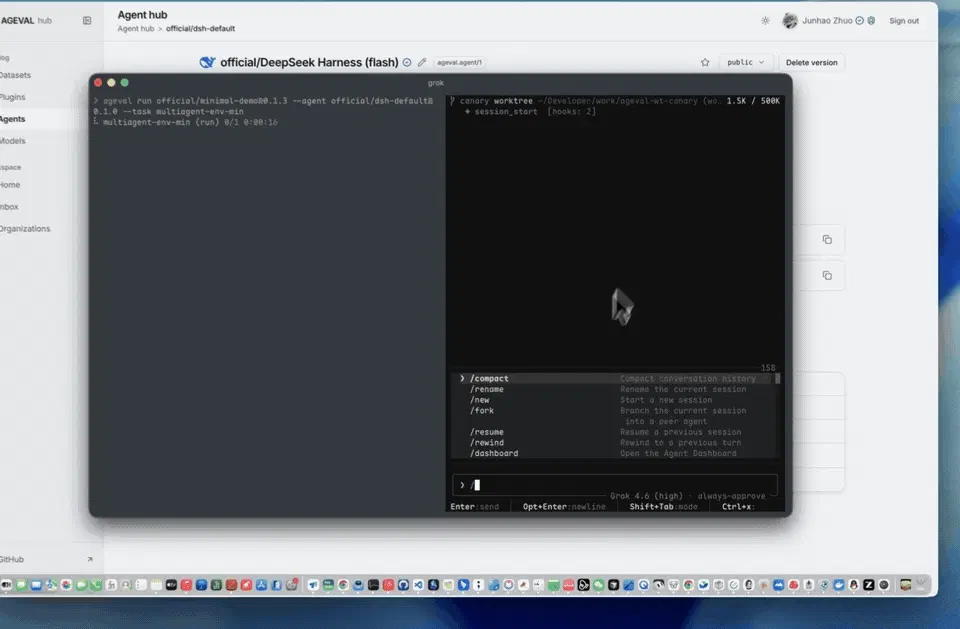Open Plugins in the sidebar

[x=12, y=97]
